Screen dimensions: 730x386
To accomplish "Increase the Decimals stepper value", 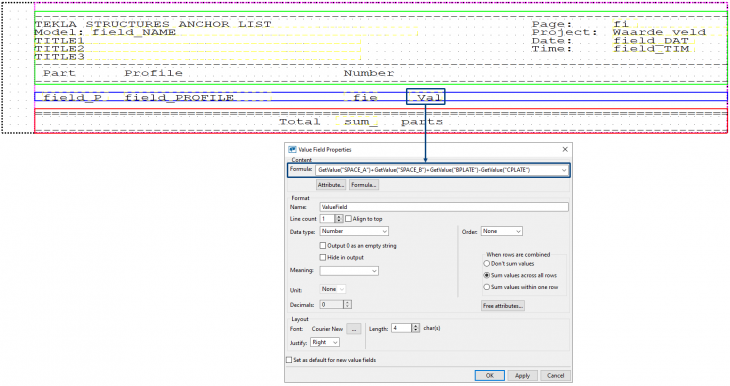I will pos(347,303).
